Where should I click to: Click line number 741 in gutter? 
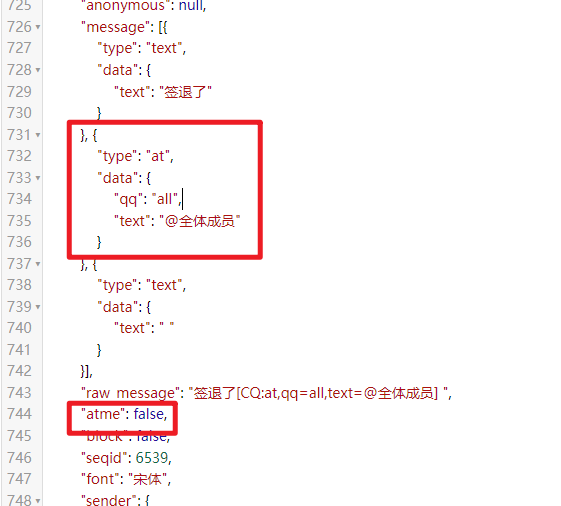pos(19,350)
